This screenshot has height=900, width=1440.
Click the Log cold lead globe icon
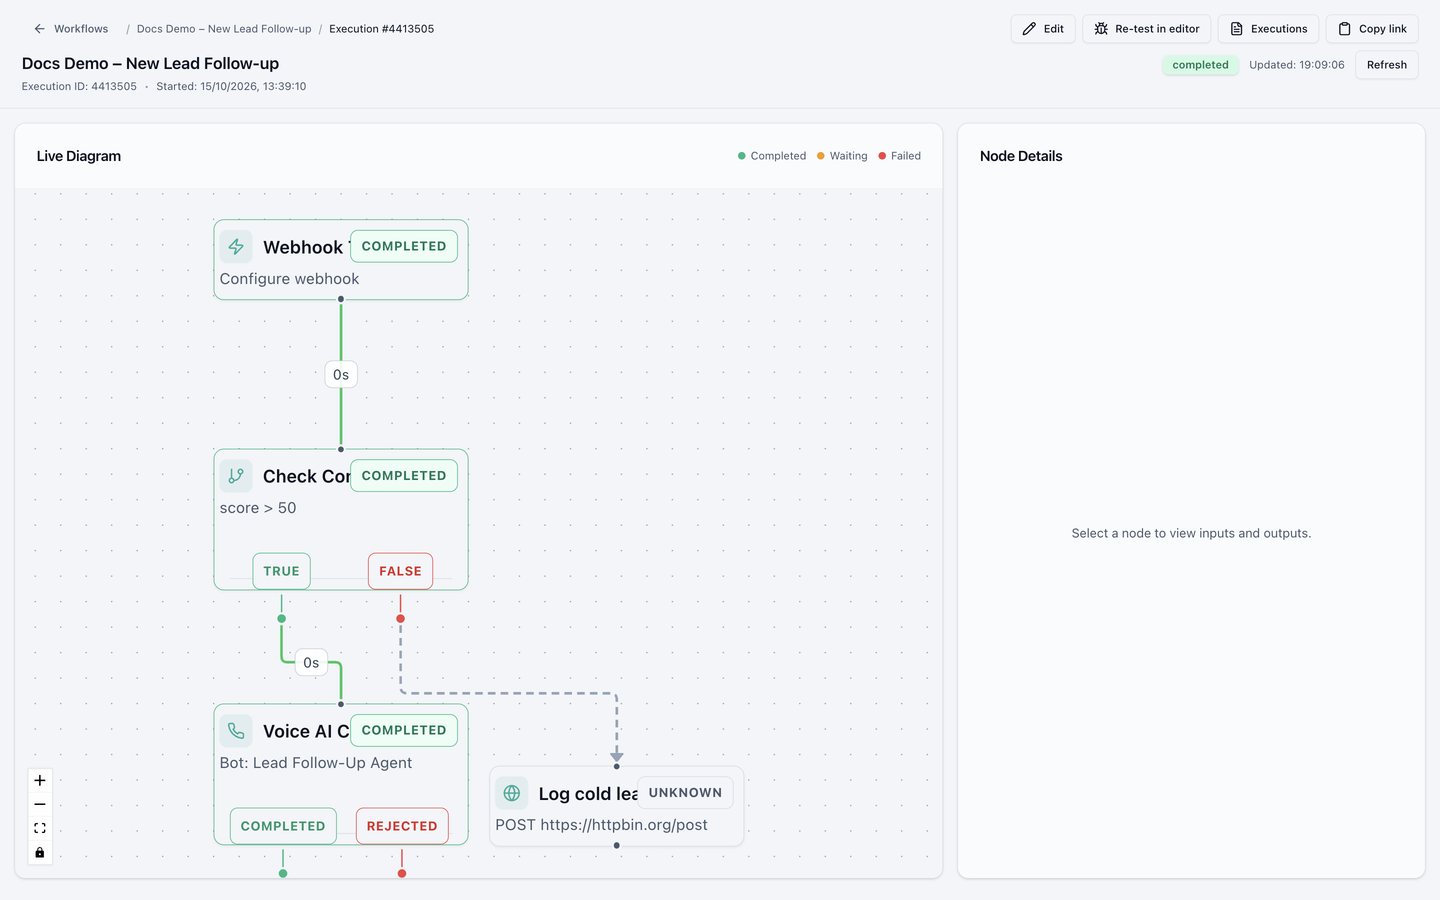[512, 793]
